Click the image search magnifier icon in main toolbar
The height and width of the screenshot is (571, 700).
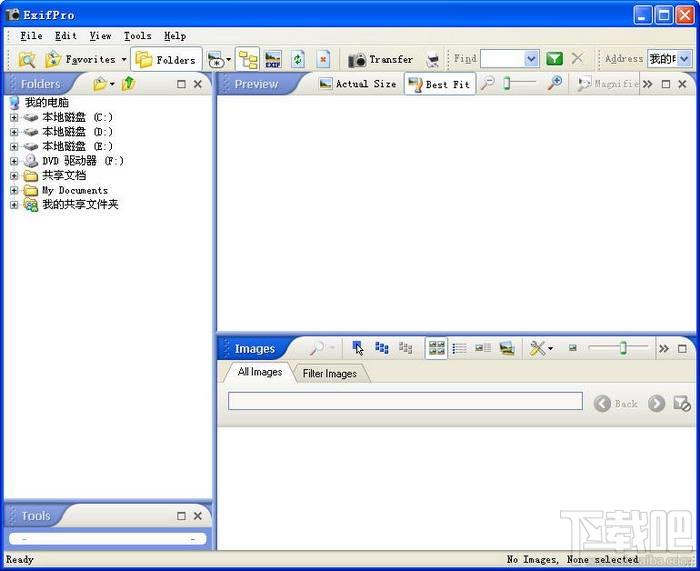[x=27, y=59]
